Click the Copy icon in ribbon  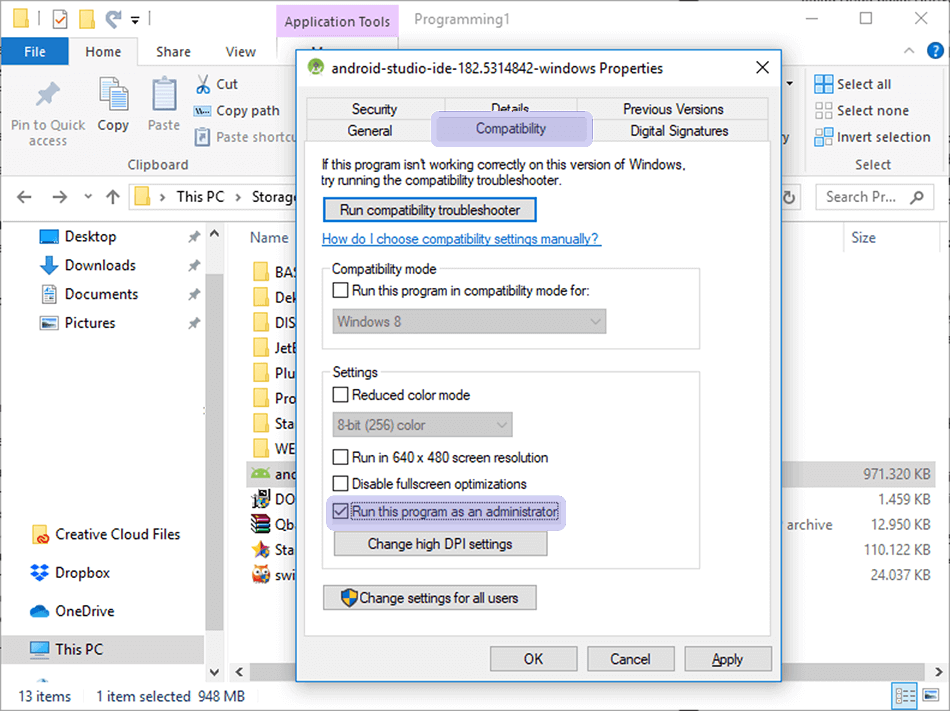pyautogui.click(x=113, y=95)
